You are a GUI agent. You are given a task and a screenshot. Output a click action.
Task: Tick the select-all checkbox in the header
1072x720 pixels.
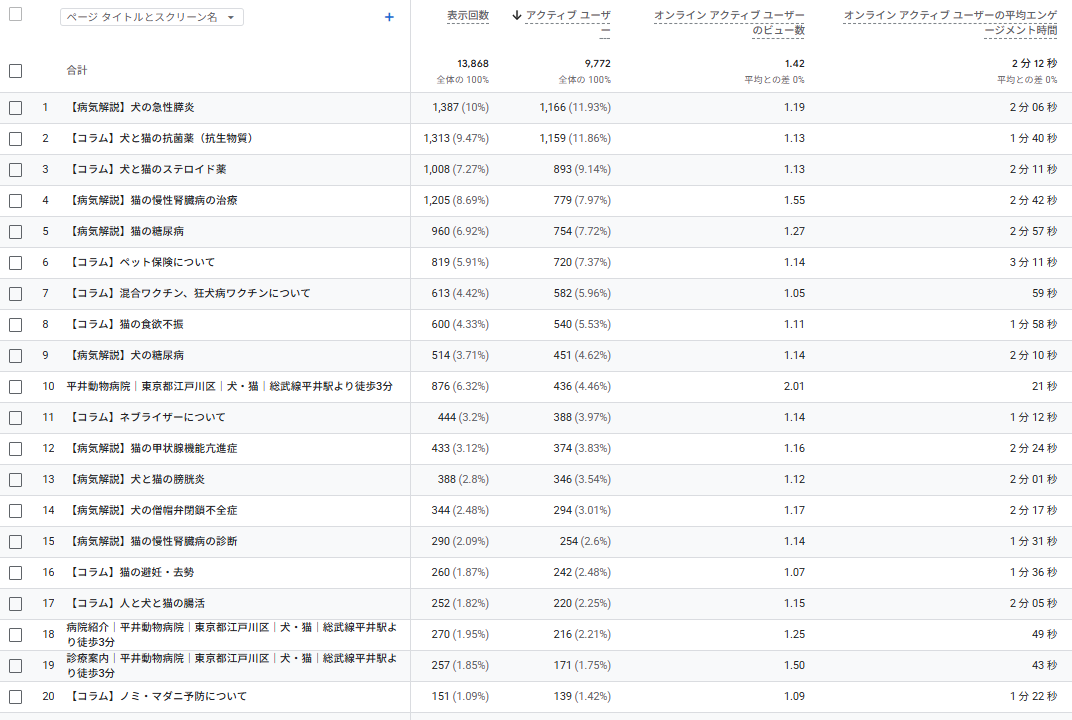tap(16, 14)
